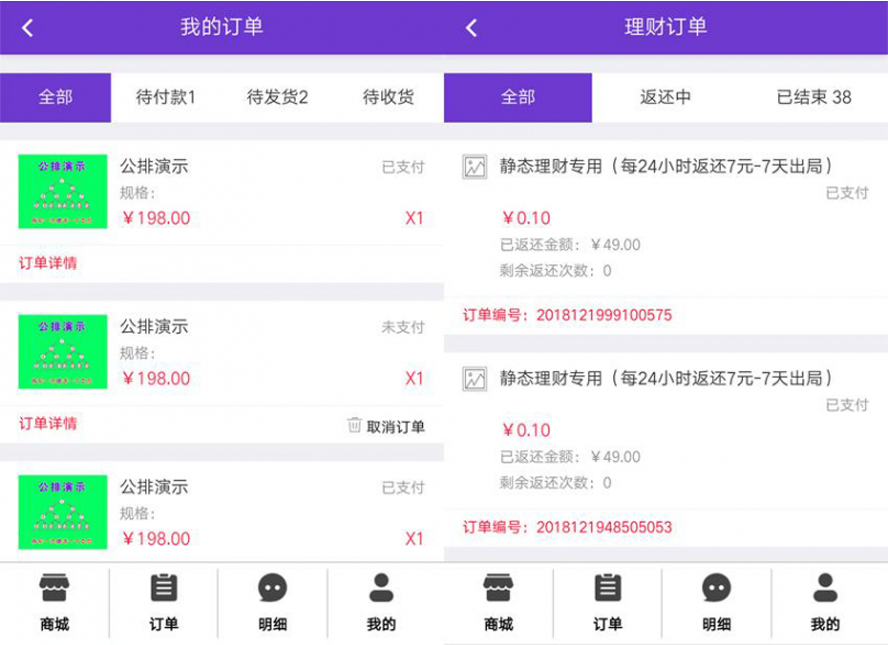Tap 我的 profile icon on 理财订单 screen
The image size is (888, 645).
pos(825,588)
